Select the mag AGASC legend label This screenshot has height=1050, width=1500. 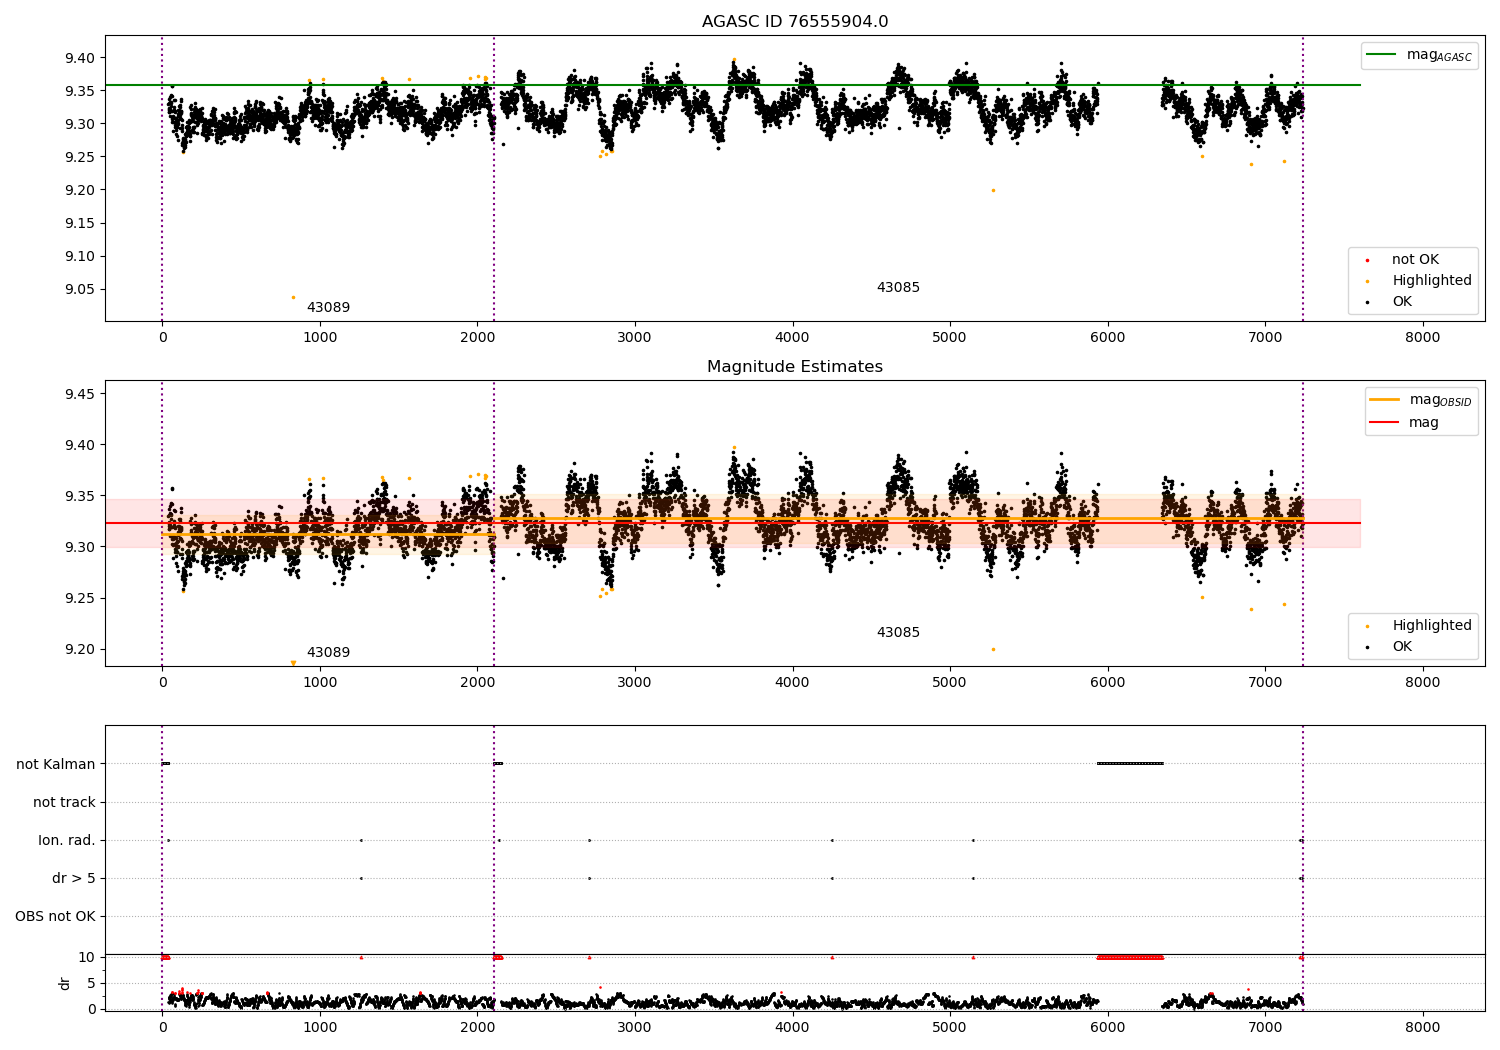coord(1439,55)
